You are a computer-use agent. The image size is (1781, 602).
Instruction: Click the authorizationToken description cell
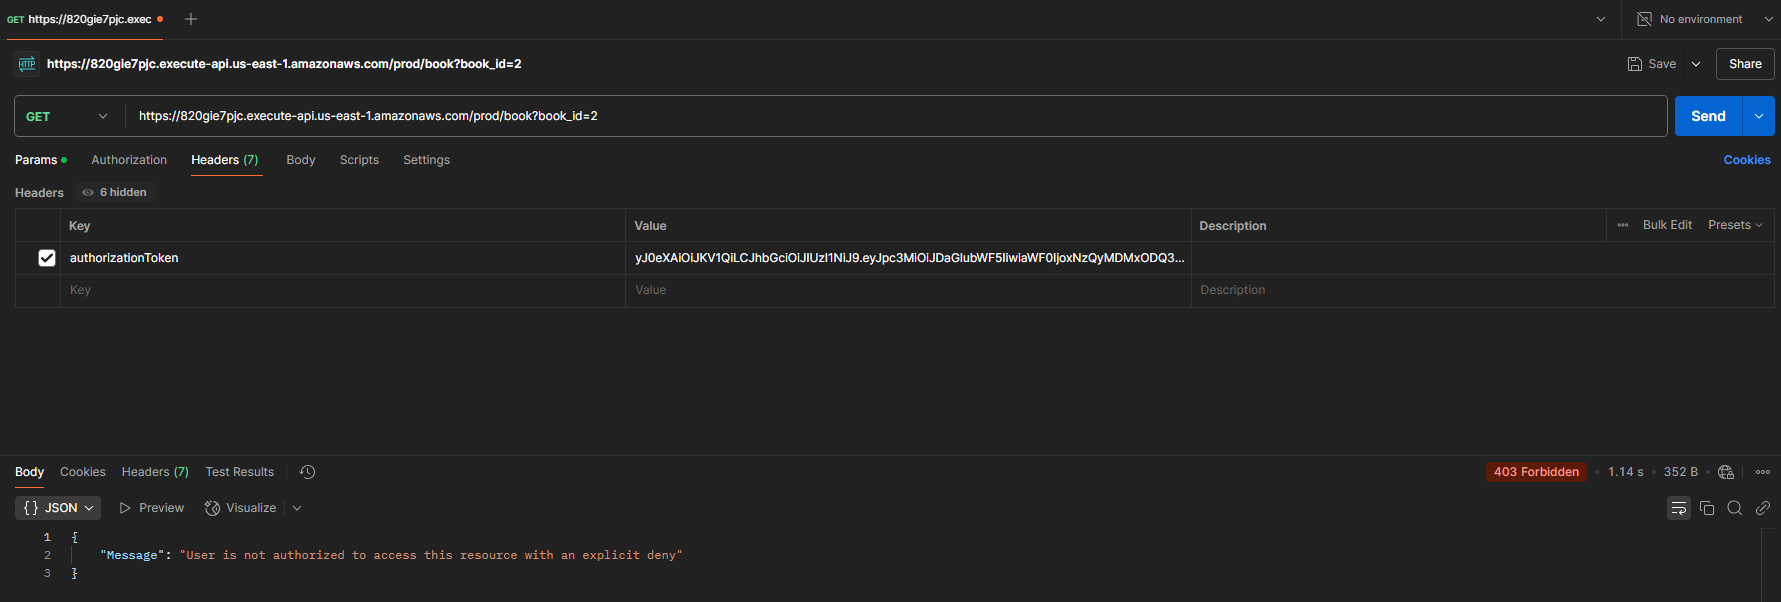1483,258
